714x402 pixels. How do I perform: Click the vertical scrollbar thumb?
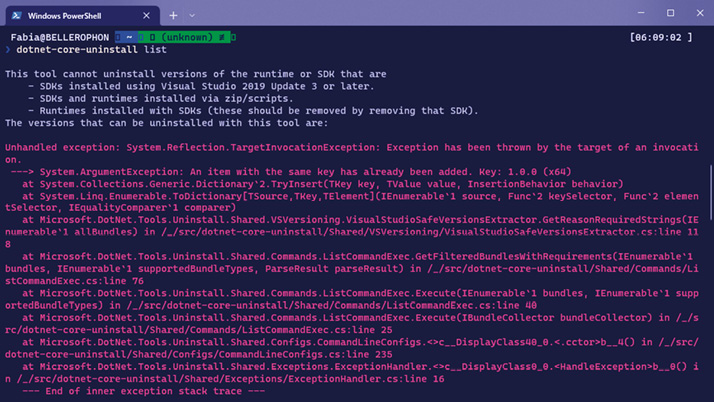click(x=710, y=193)
